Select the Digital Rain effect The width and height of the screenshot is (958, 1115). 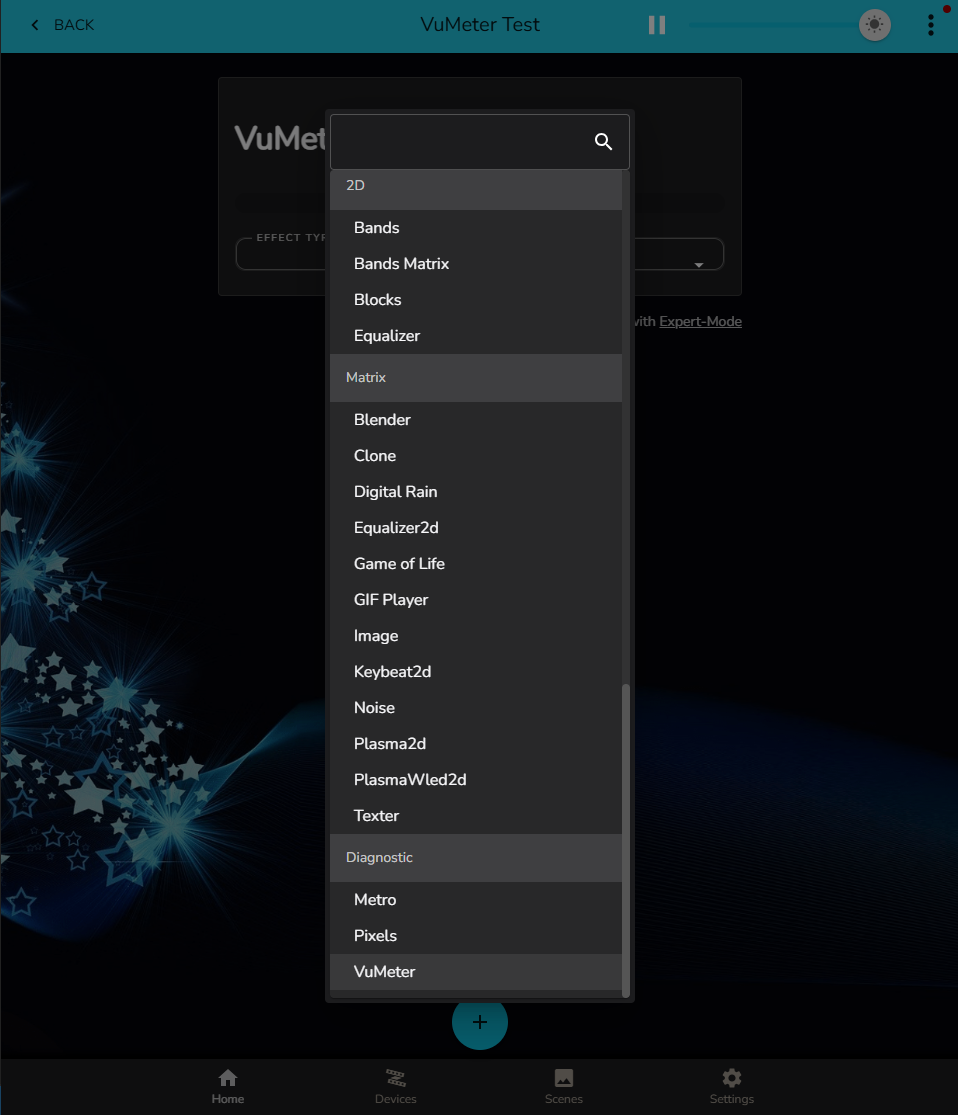click(476, 491)
